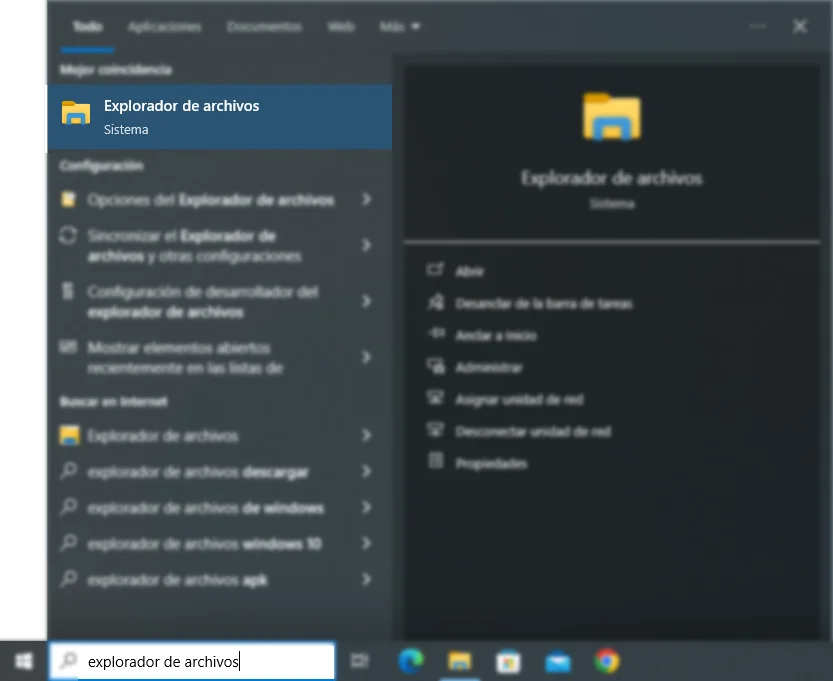Click the Desconectar unidad de red icon
The height and width of the screenshot is (681, 833).
[x=436, y=431]
